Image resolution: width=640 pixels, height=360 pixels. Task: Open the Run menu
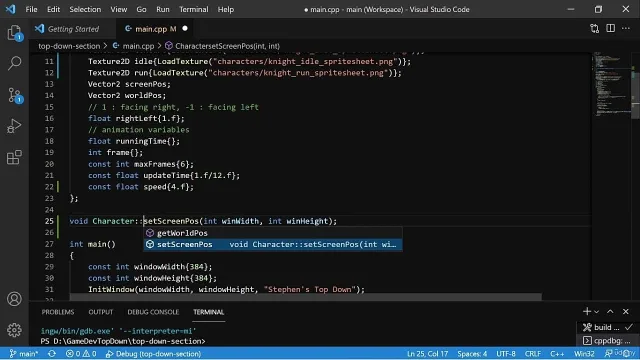click(162, 9)
